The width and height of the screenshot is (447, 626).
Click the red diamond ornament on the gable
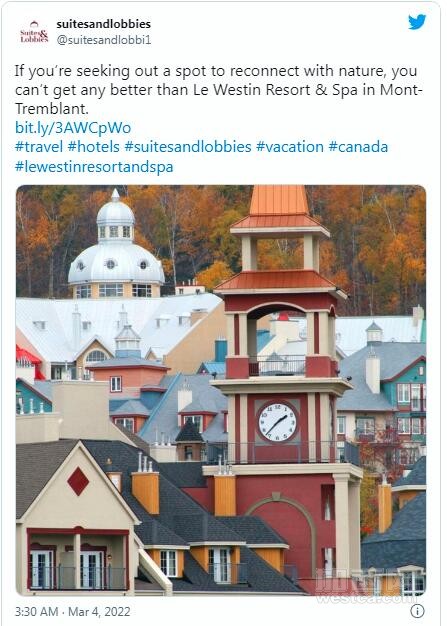(x=78, y=481)
